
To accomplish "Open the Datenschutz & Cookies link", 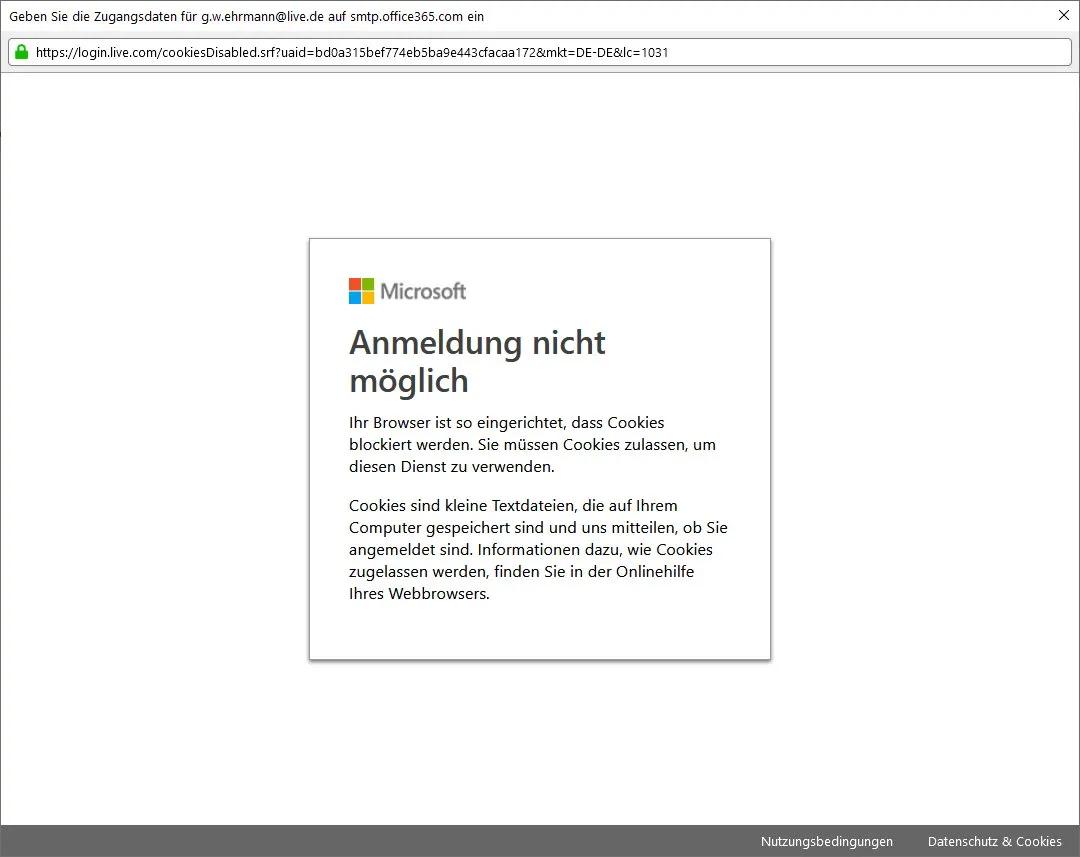I will [995, 841].
